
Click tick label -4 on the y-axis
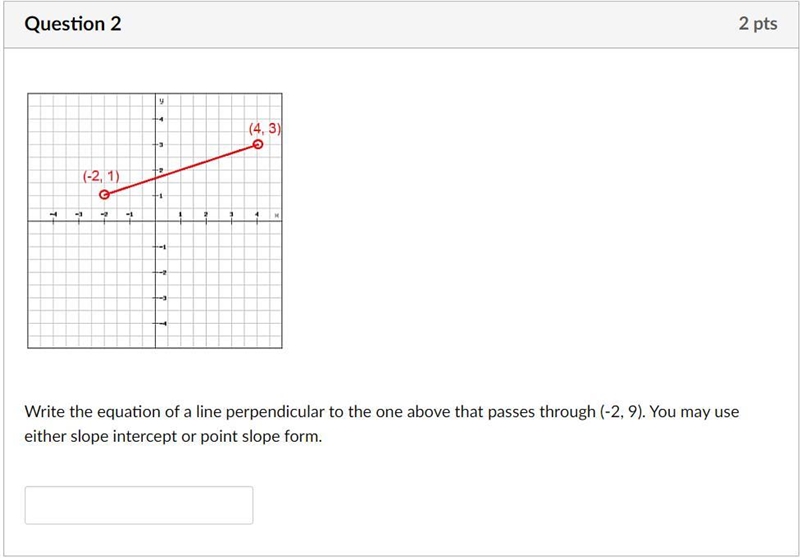163,323
